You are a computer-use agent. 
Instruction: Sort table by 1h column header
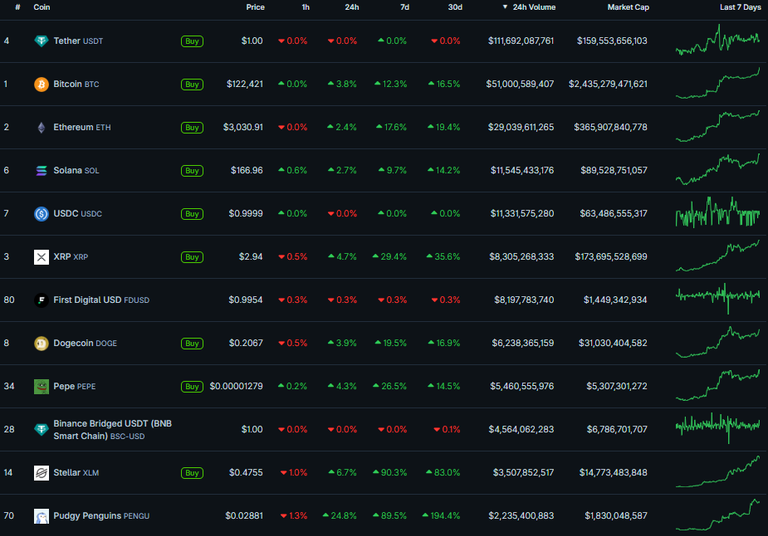tap(306, 7)
